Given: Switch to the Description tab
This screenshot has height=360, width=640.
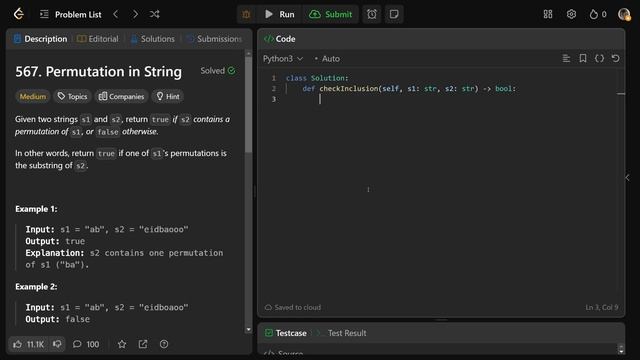Looking at the screenshot, I should coord(40,39).
